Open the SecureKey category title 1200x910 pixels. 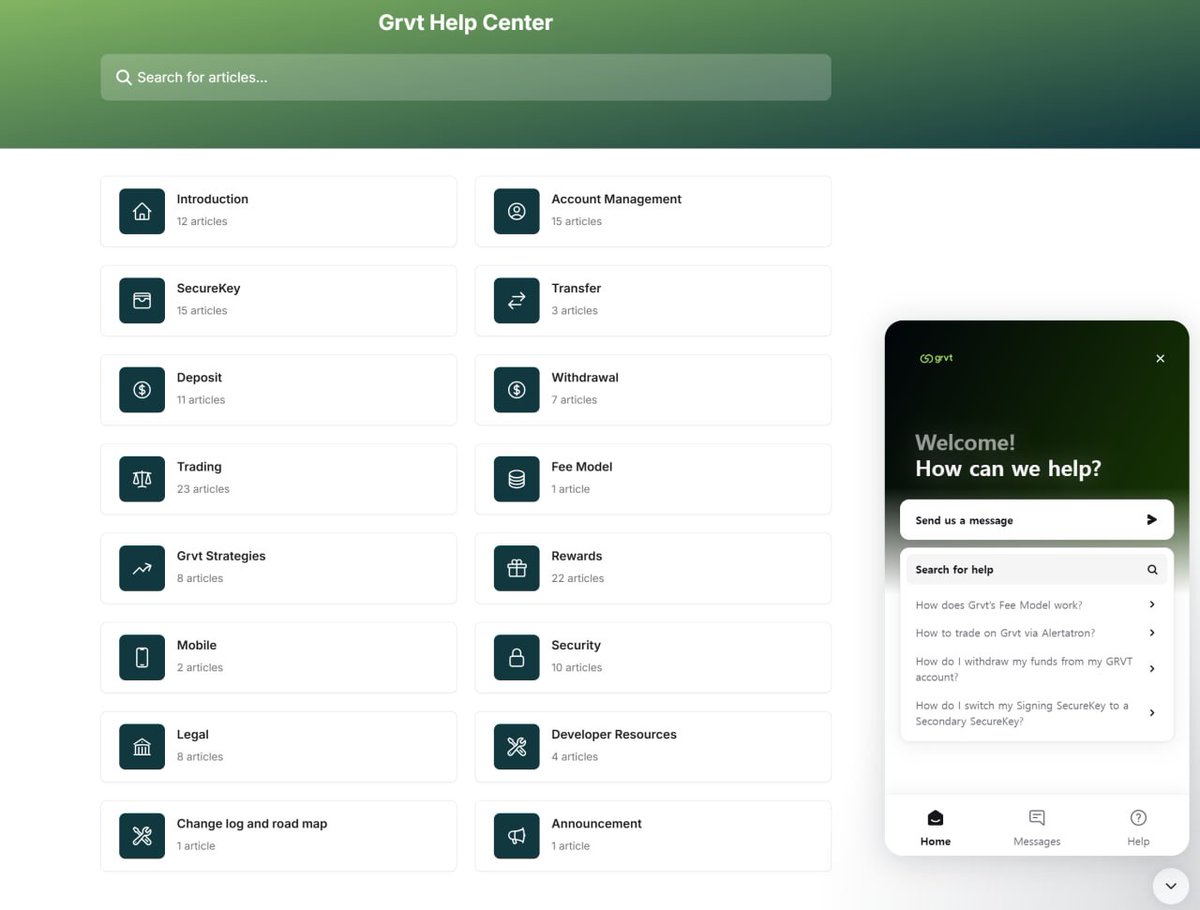(208, 288)
